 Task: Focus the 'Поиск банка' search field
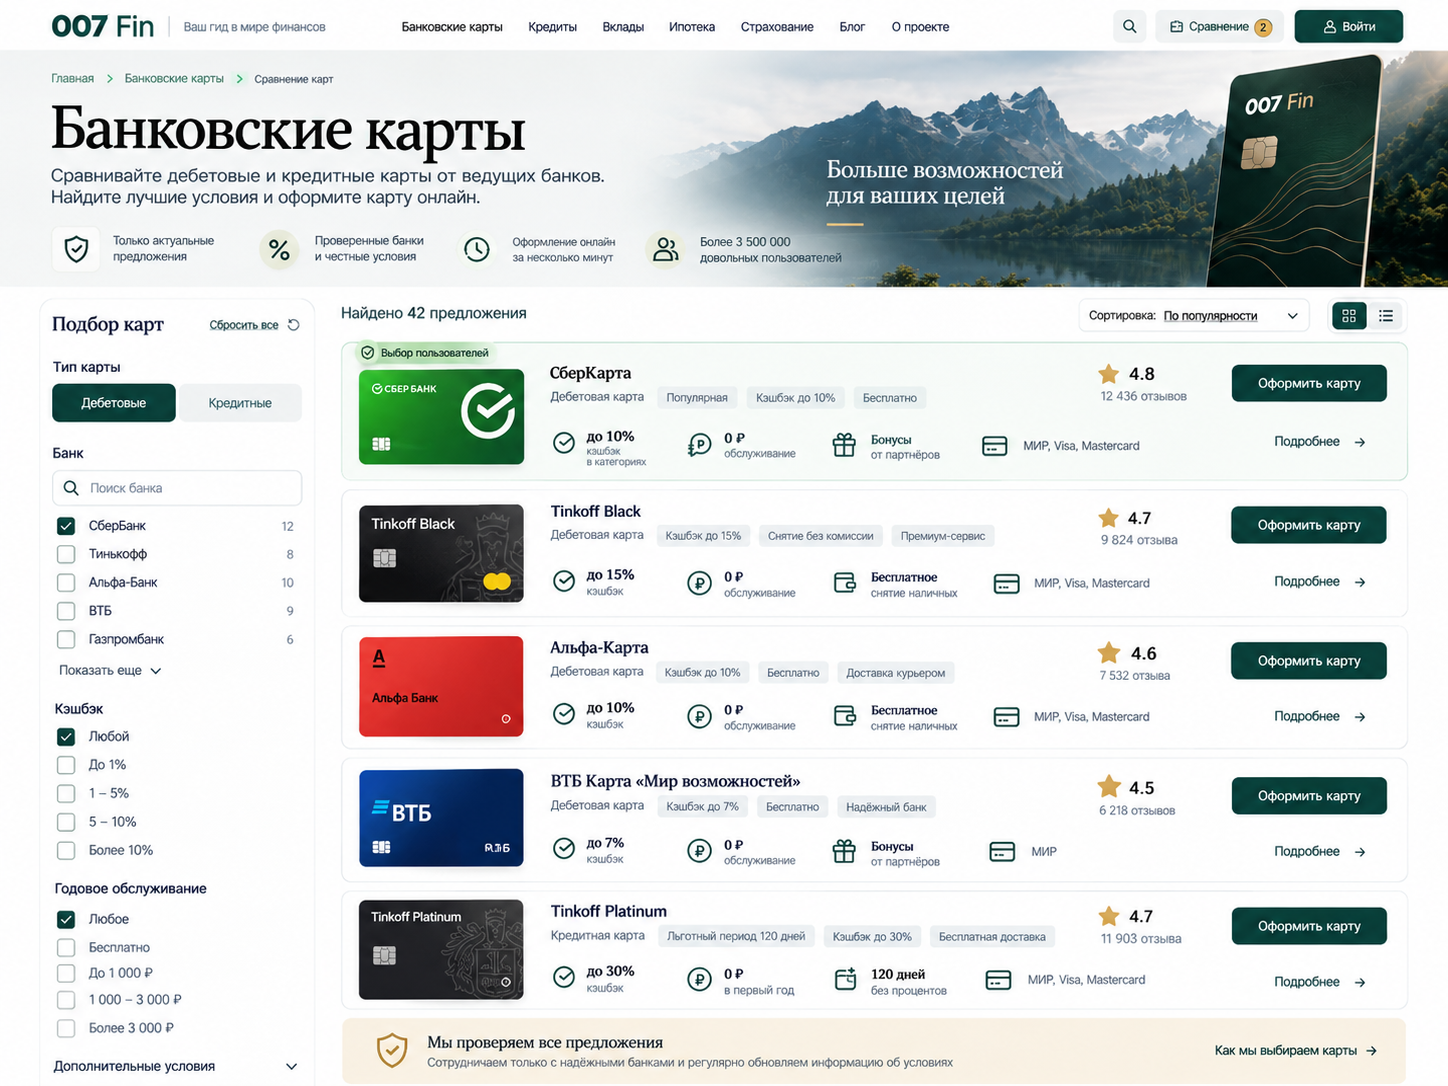tap(177, 488)
